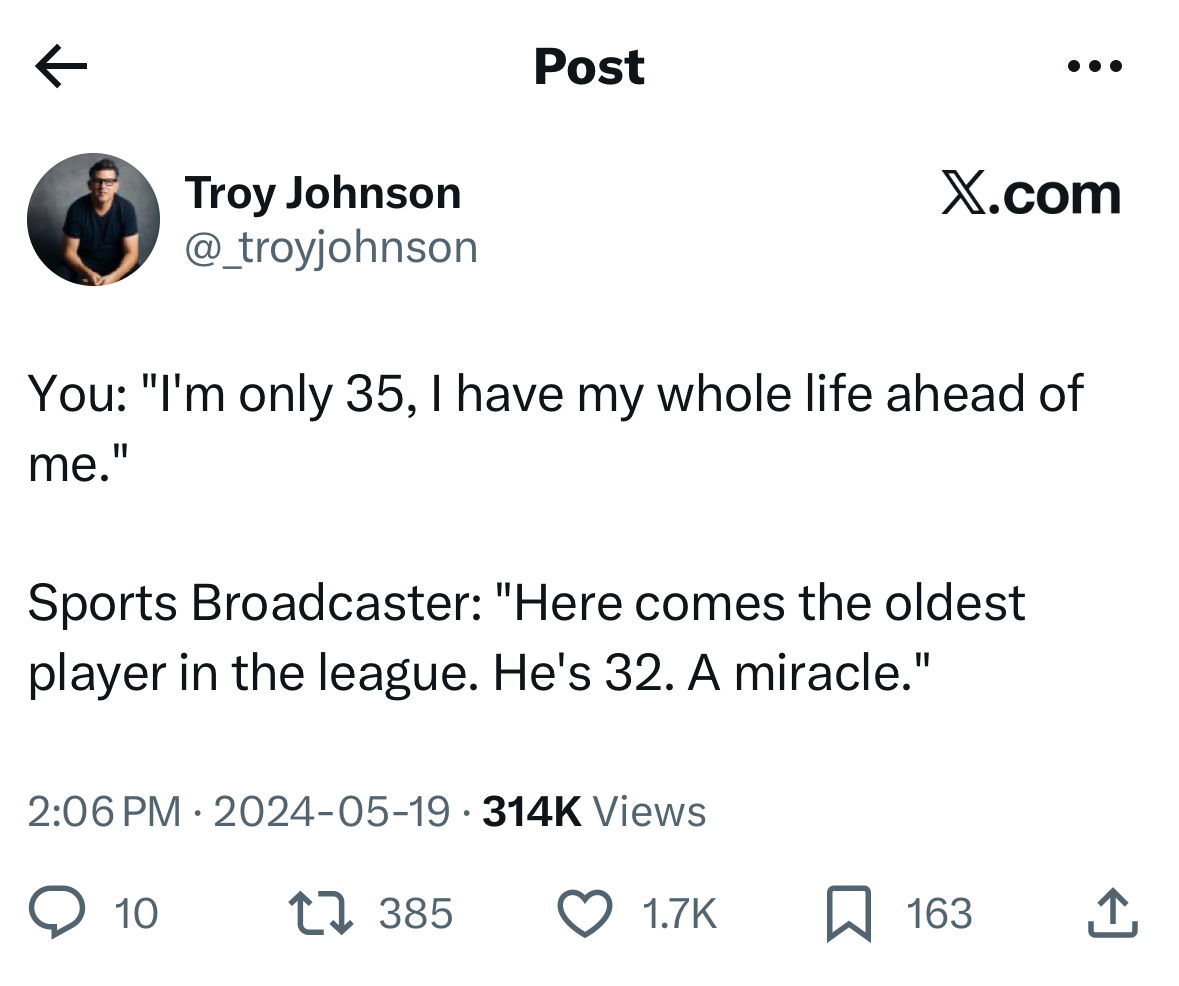The image size is (1179, 986).
Task: Click the reply count of 10
Action: click(x=136, y=914)
